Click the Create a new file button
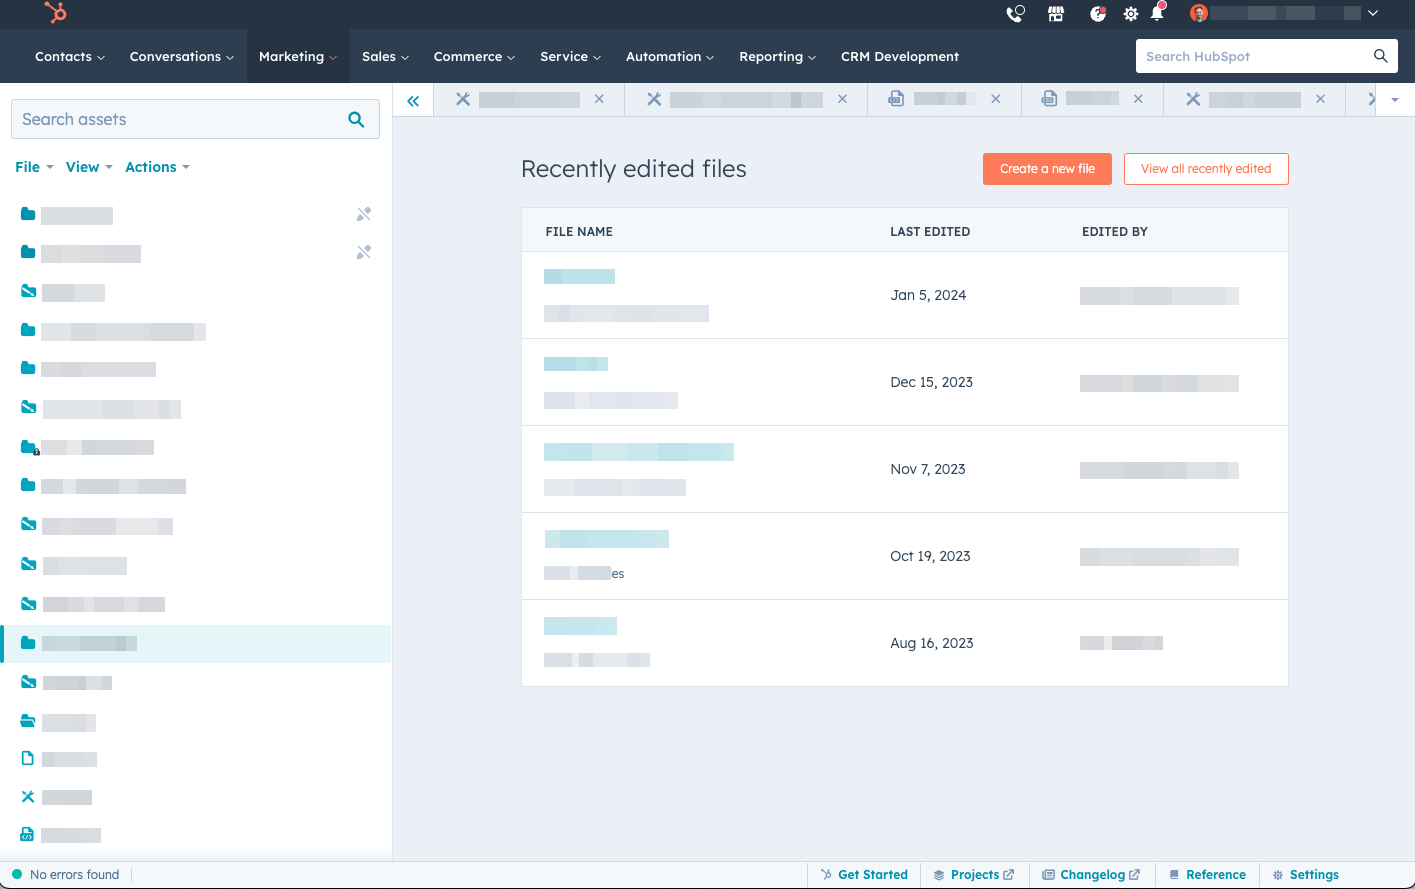This screenshot has width=1415, height=889. tap(1047, 169)
